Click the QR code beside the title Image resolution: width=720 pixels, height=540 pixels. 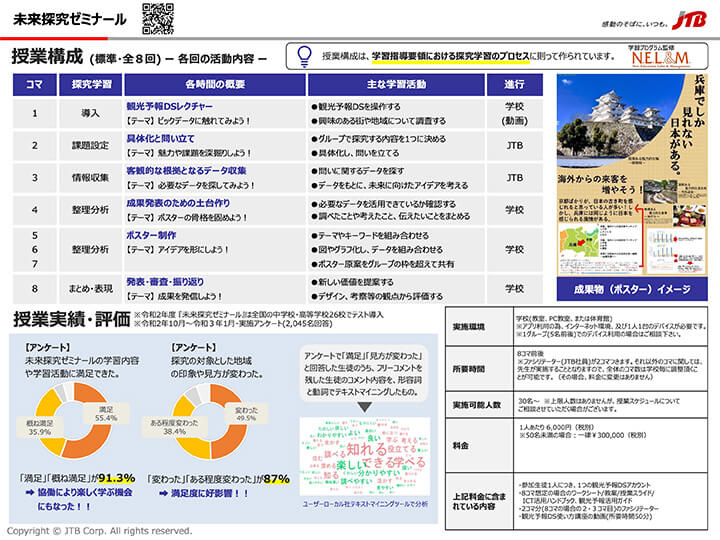click(158, 19)
